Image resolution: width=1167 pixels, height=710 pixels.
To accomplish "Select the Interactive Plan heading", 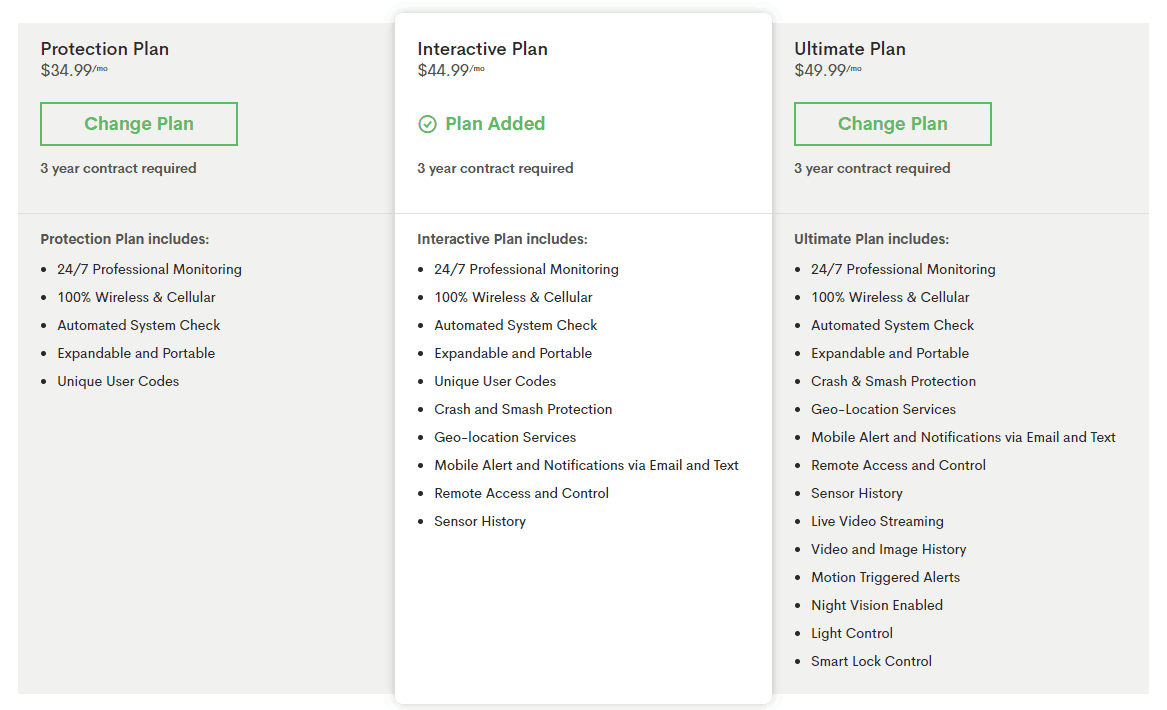I will pyautogui.click(x=482, y=49).
